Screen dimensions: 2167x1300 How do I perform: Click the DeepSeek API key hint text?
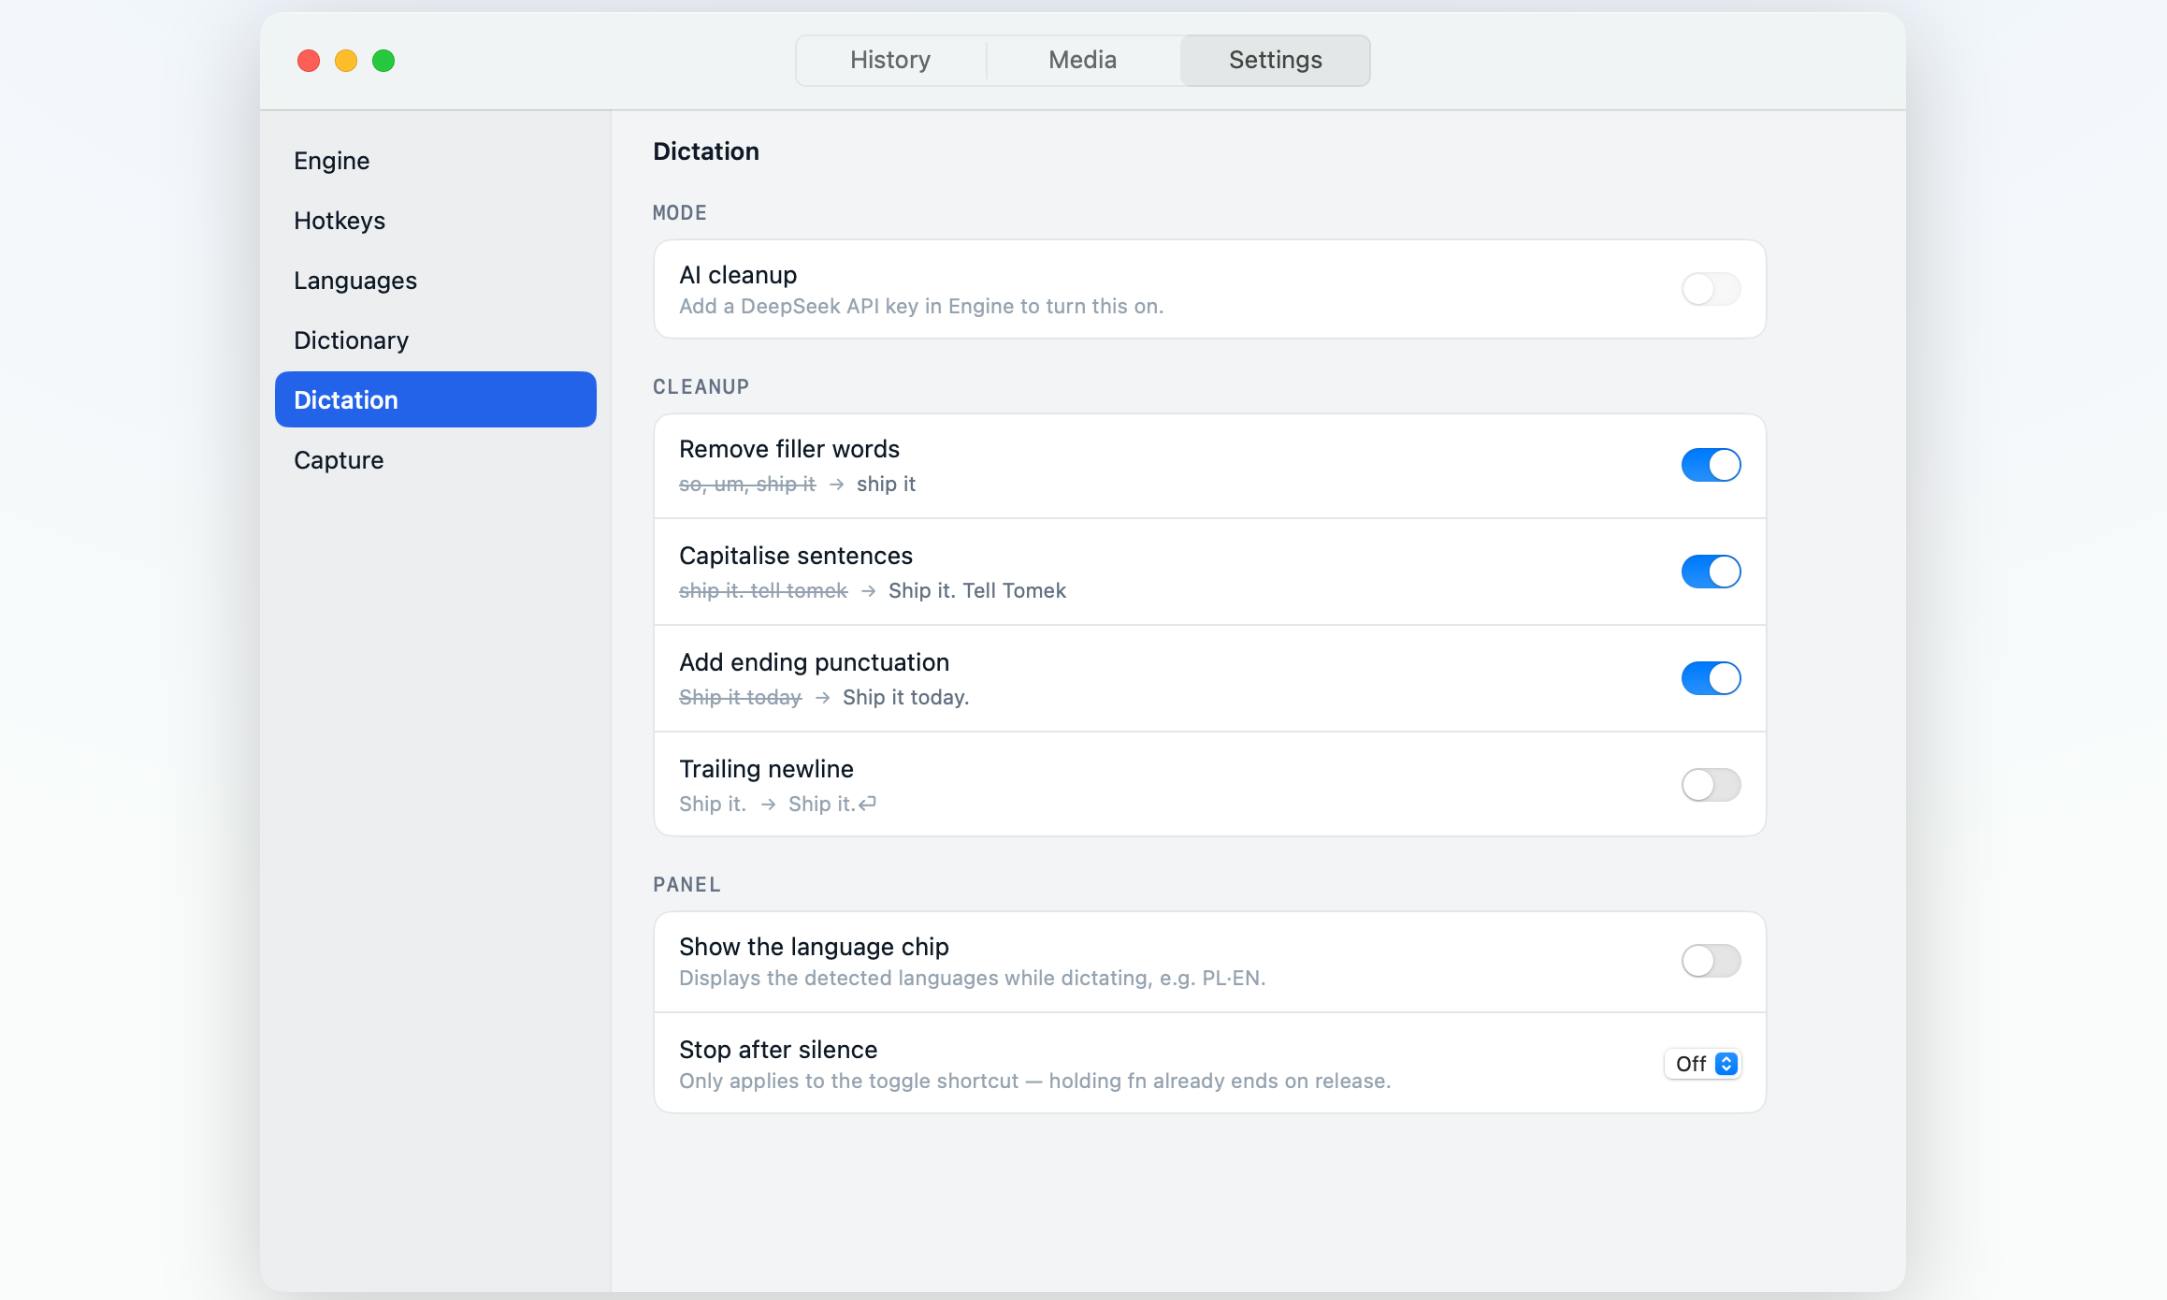[921, 307]
